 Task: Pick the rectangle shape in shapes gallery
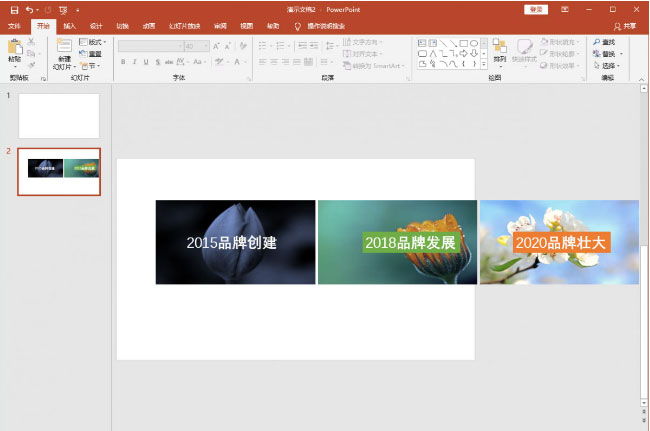tap(464, 43)
